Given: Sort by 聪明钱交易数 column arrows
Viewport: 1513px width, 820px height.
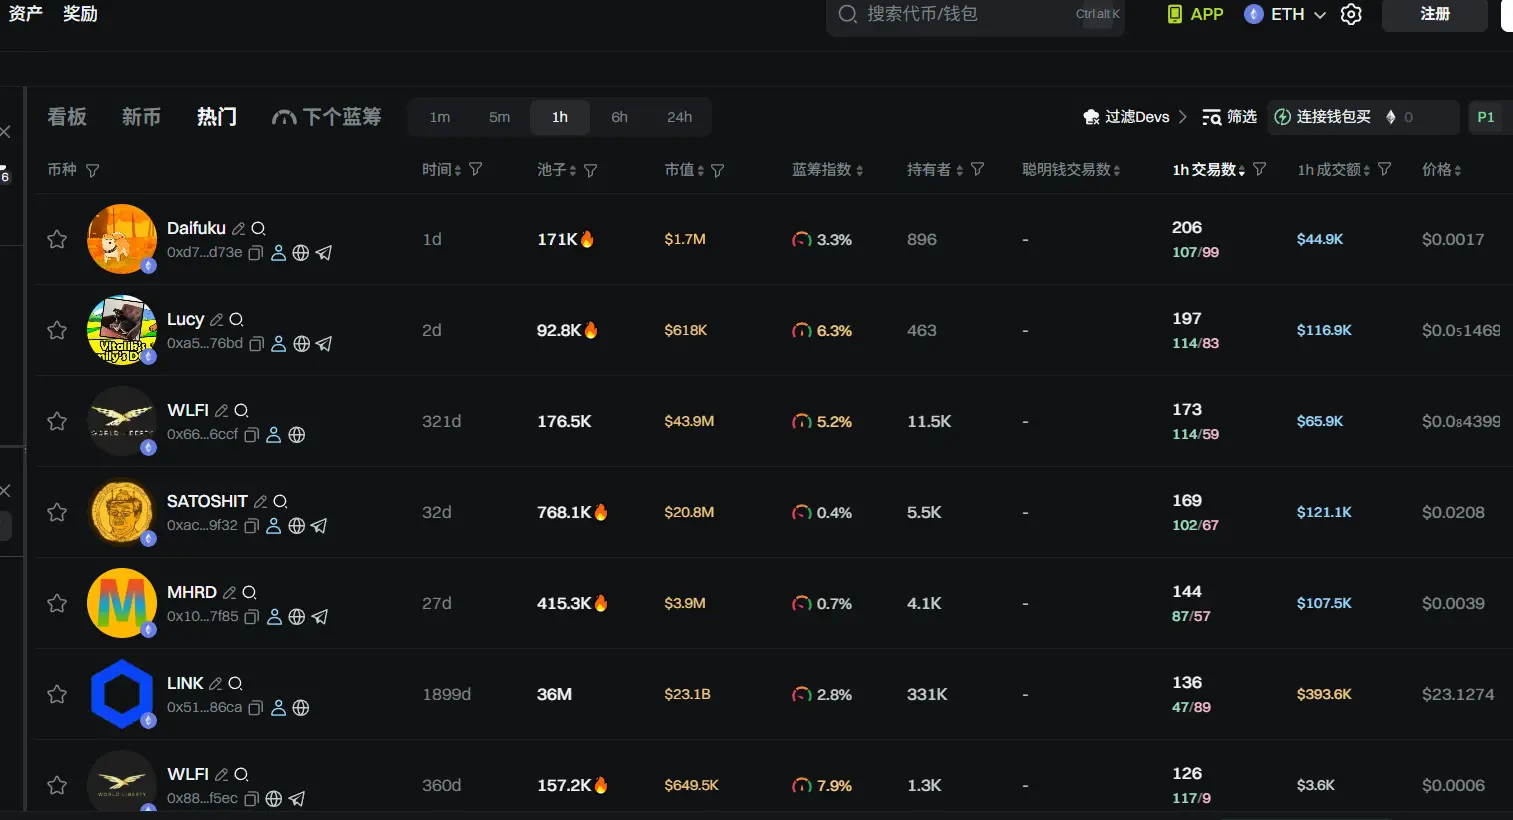Looking at the screenshot, I should tap(1116, 171).
